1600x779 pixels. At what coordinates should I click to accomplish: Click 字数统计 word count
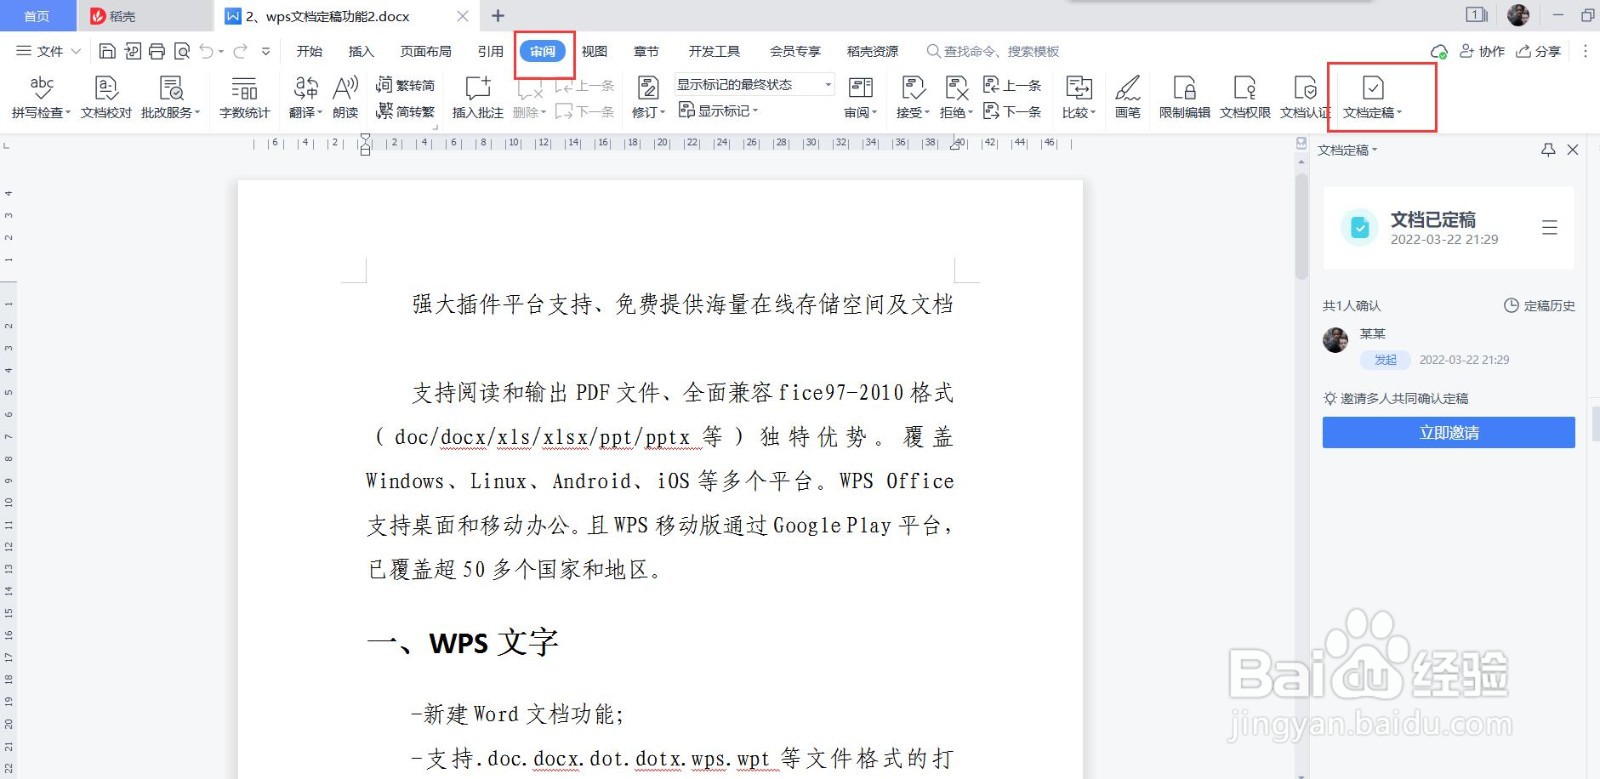(244, 98)
